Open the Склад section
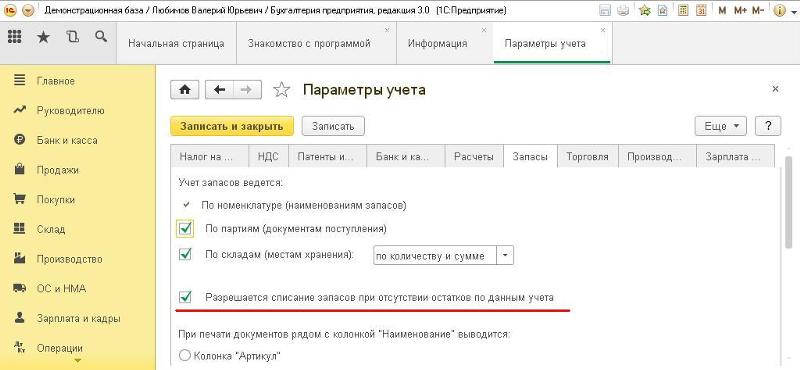Viewport: 800px width, 370px height. tap(51, 229)
